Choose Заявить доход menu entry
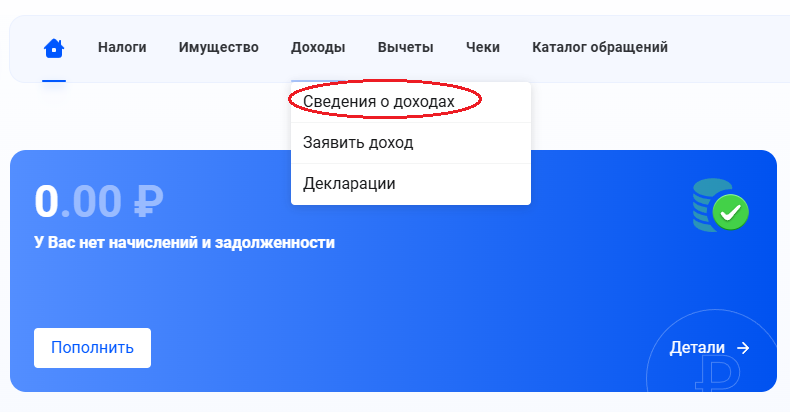790x412 pixels. [x=358, y=143]
